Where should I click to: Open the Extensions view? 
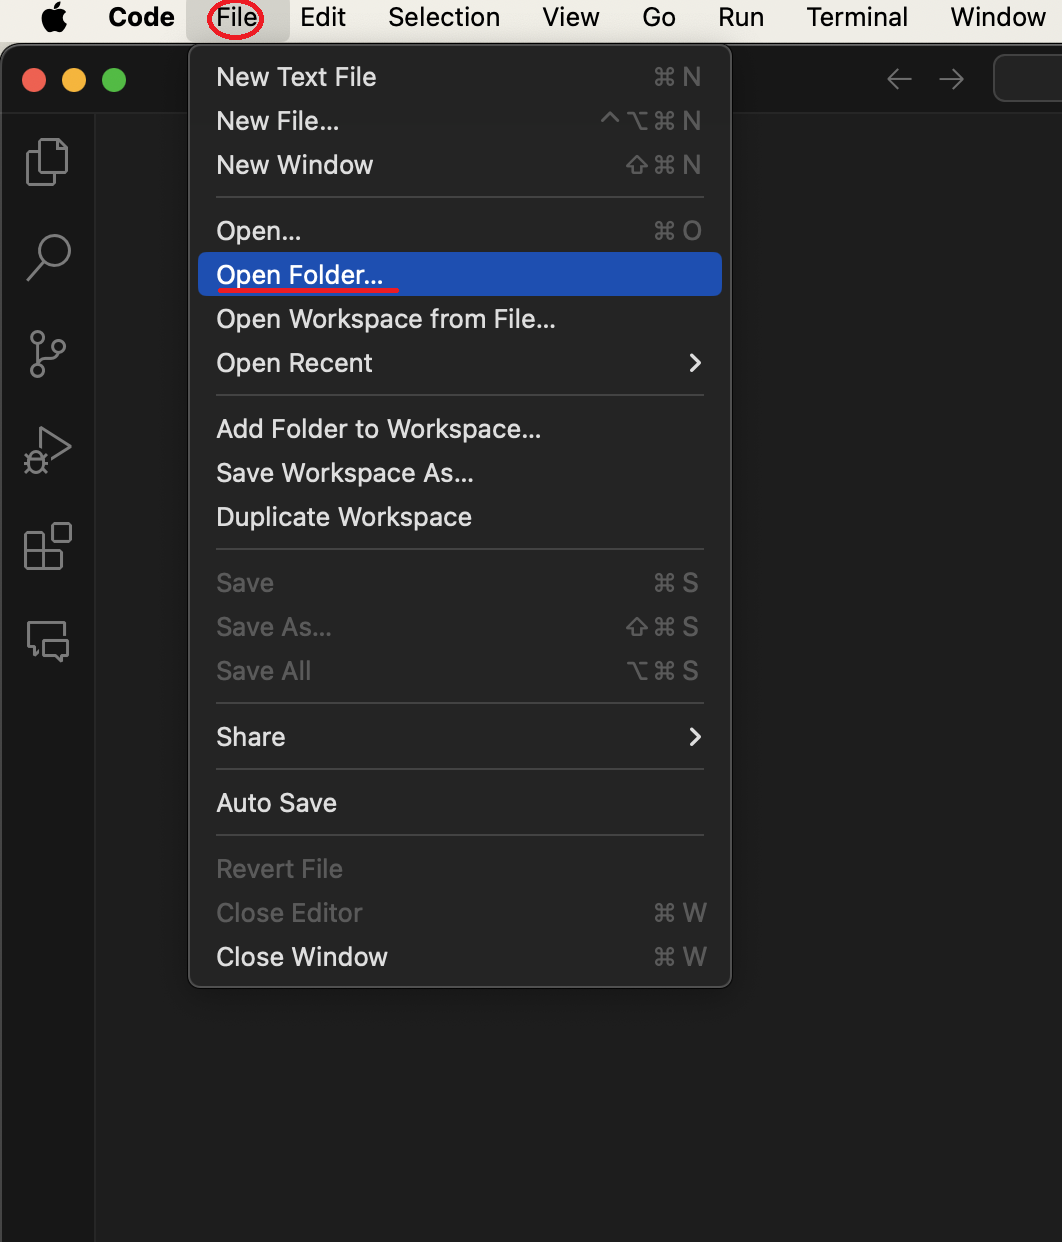click(47, 546)
